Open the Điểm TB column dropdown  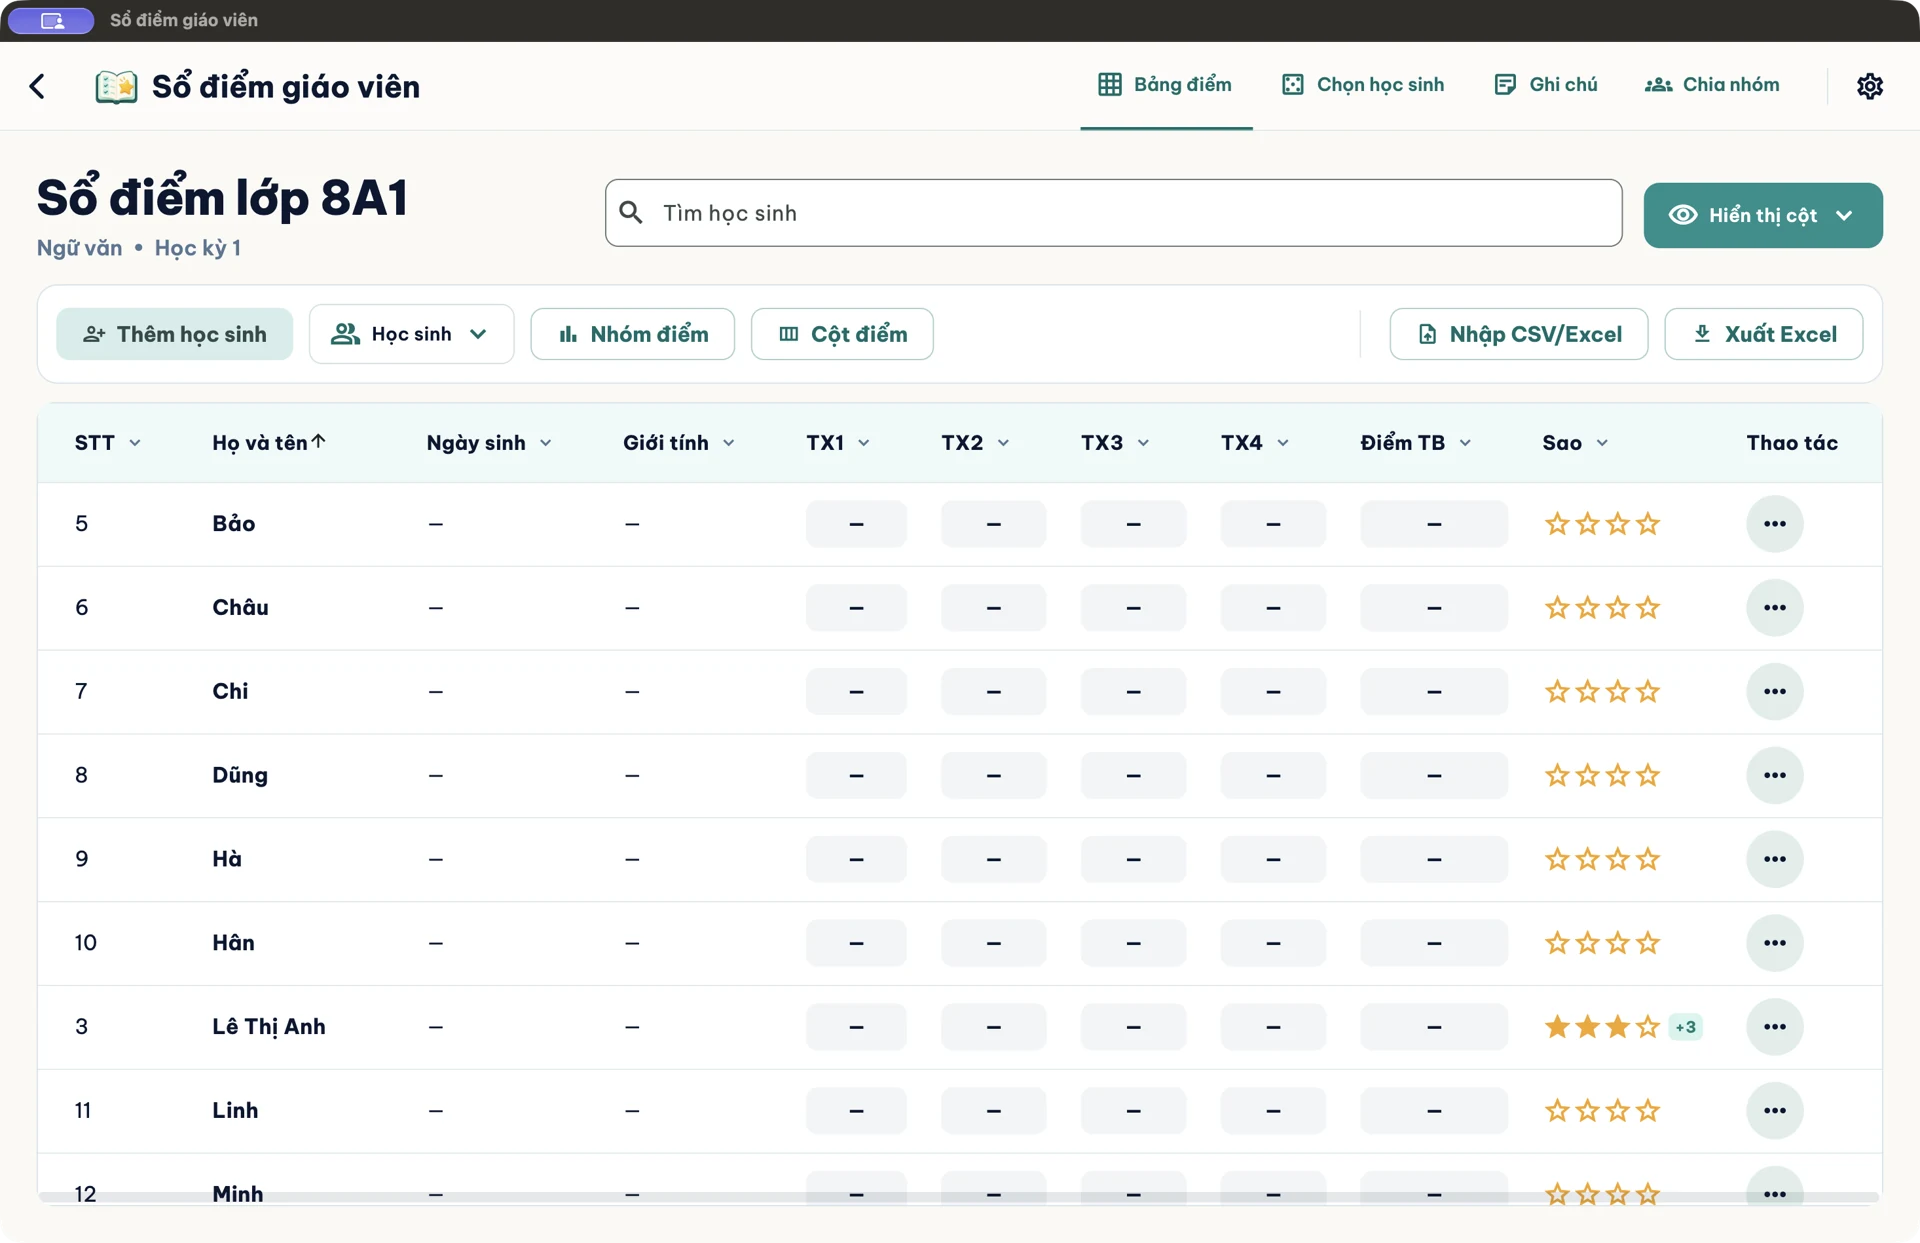click(1465, 443)
